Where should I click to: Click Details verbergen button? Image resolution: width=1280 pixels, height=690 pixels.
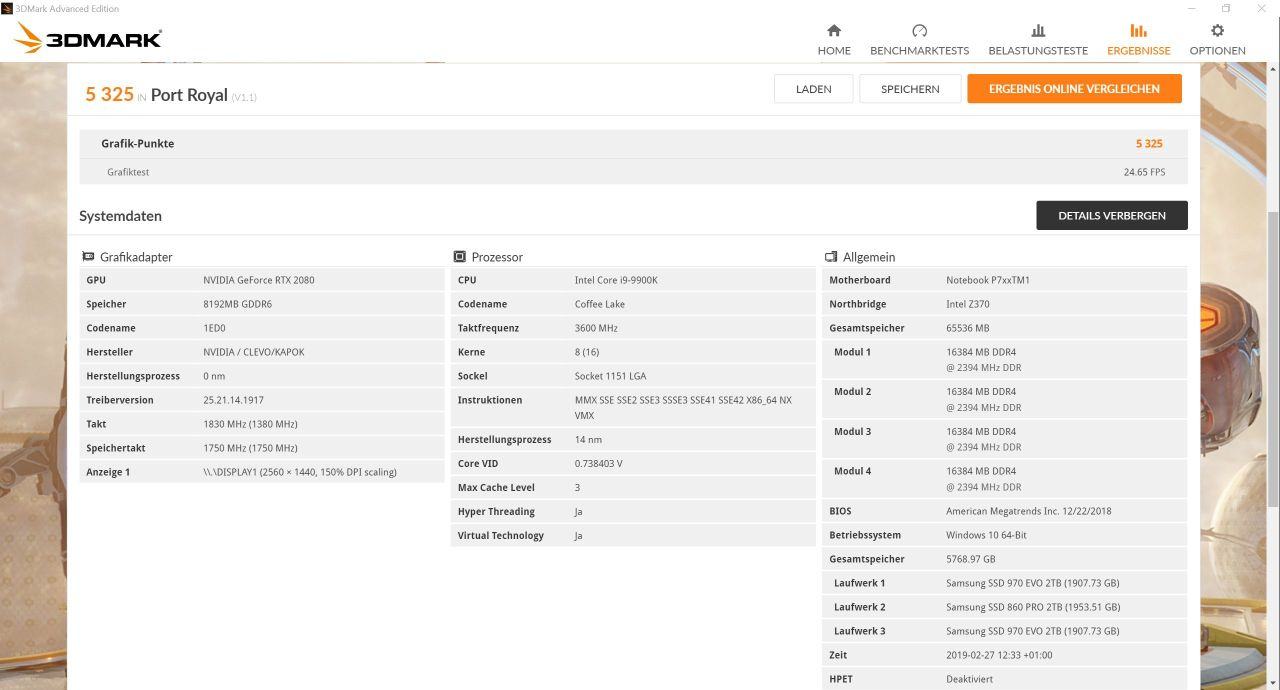pyautogui.click(x=1112, y=215)
